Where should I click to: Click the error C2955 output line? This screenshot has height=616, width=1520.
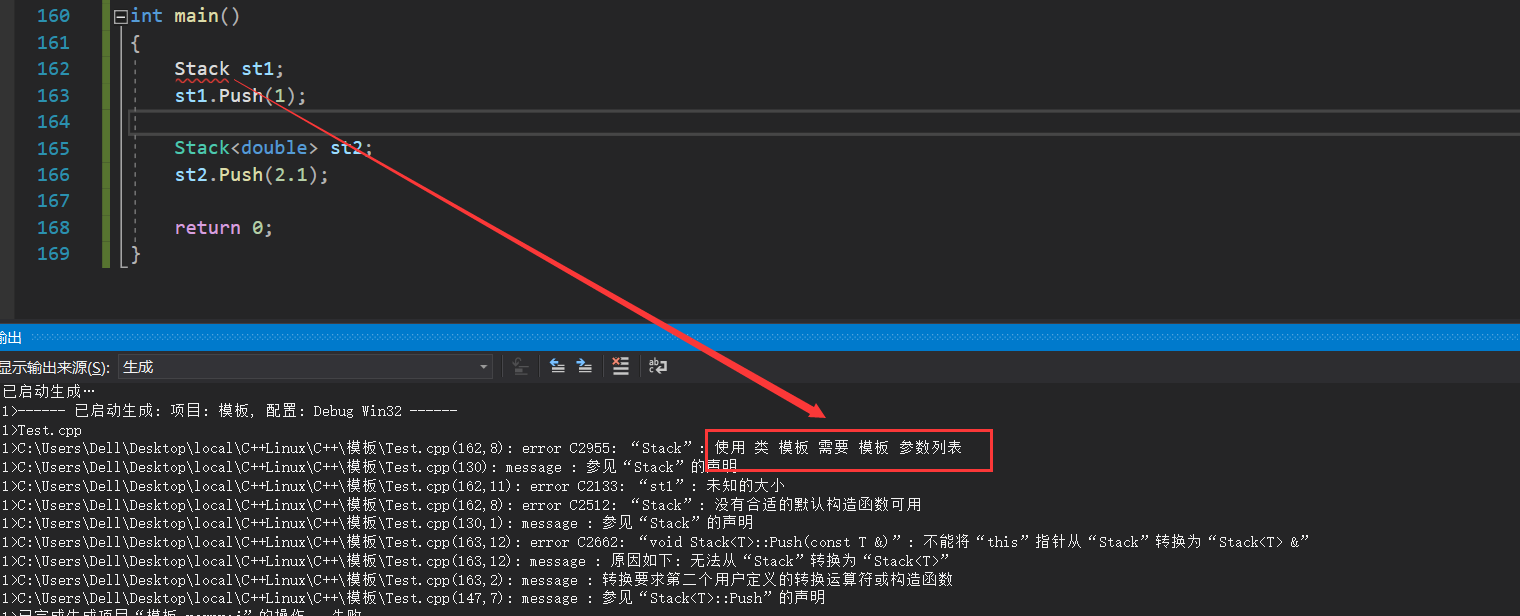[x=482, y=448]
